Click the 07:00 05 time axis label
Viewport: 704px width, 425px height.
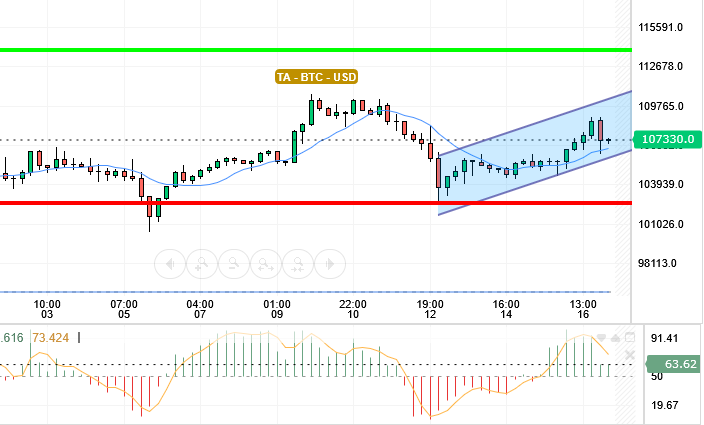[124, 309]
